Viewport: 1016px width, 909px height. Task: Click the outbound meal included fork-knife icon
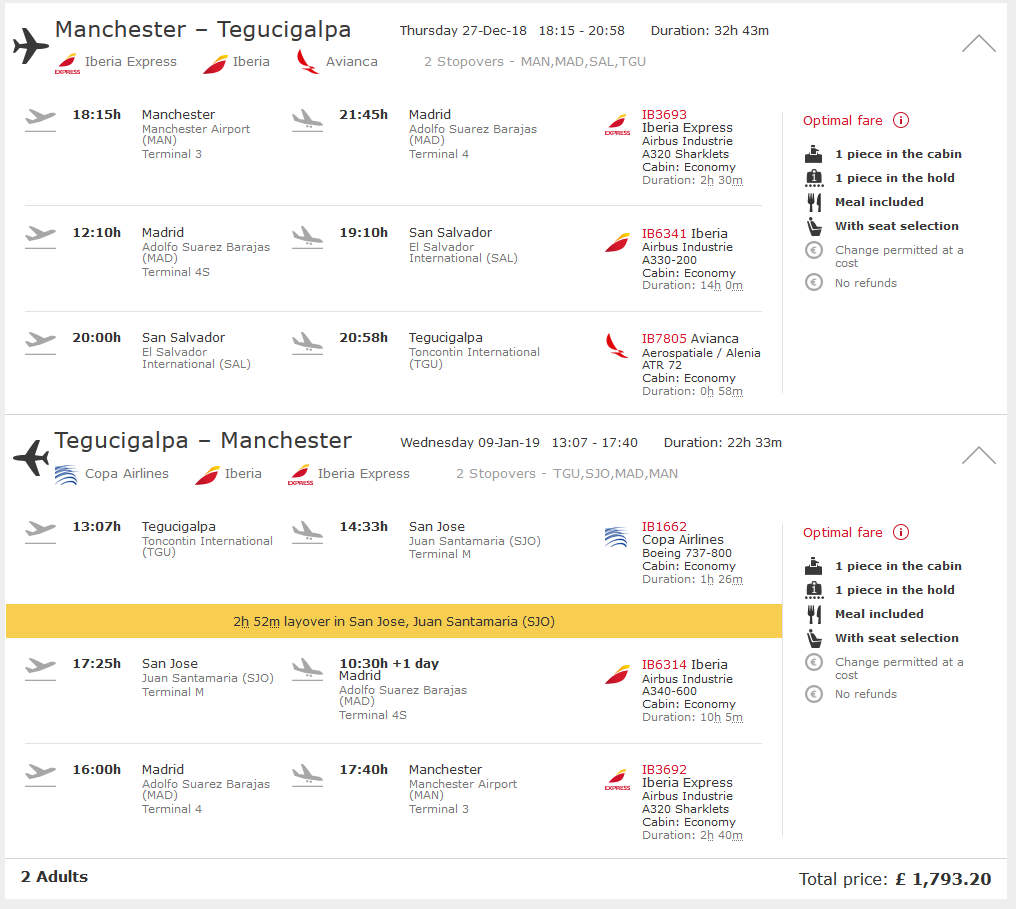tap(814, 203)
